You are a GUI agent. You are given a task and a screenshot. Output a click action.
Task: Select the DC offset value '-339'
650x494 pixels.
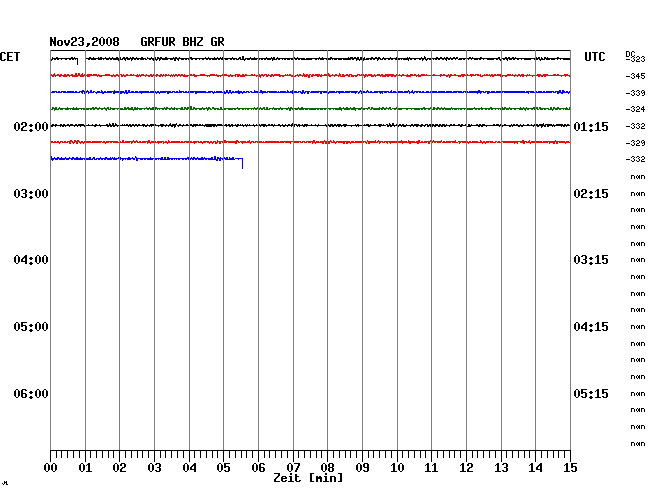coord(635,93)
